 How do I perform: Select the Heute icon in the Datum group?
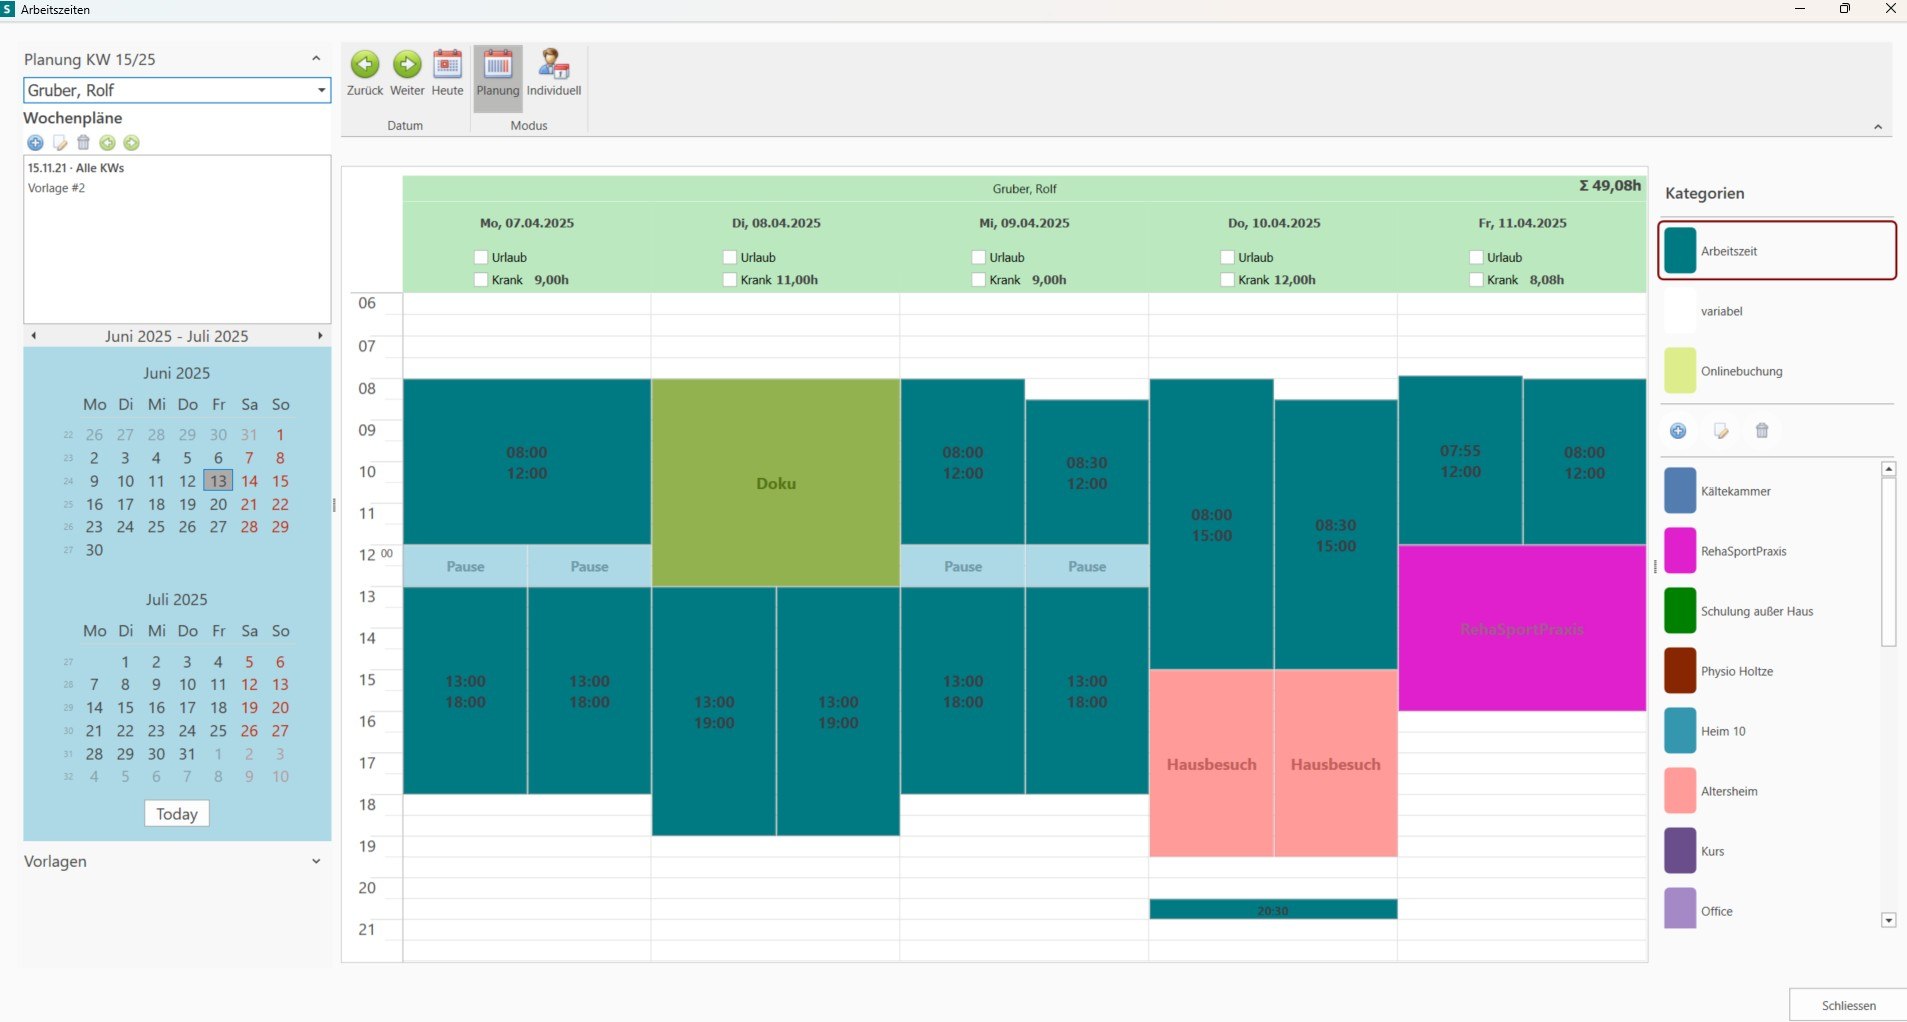(x=447, y=63)
